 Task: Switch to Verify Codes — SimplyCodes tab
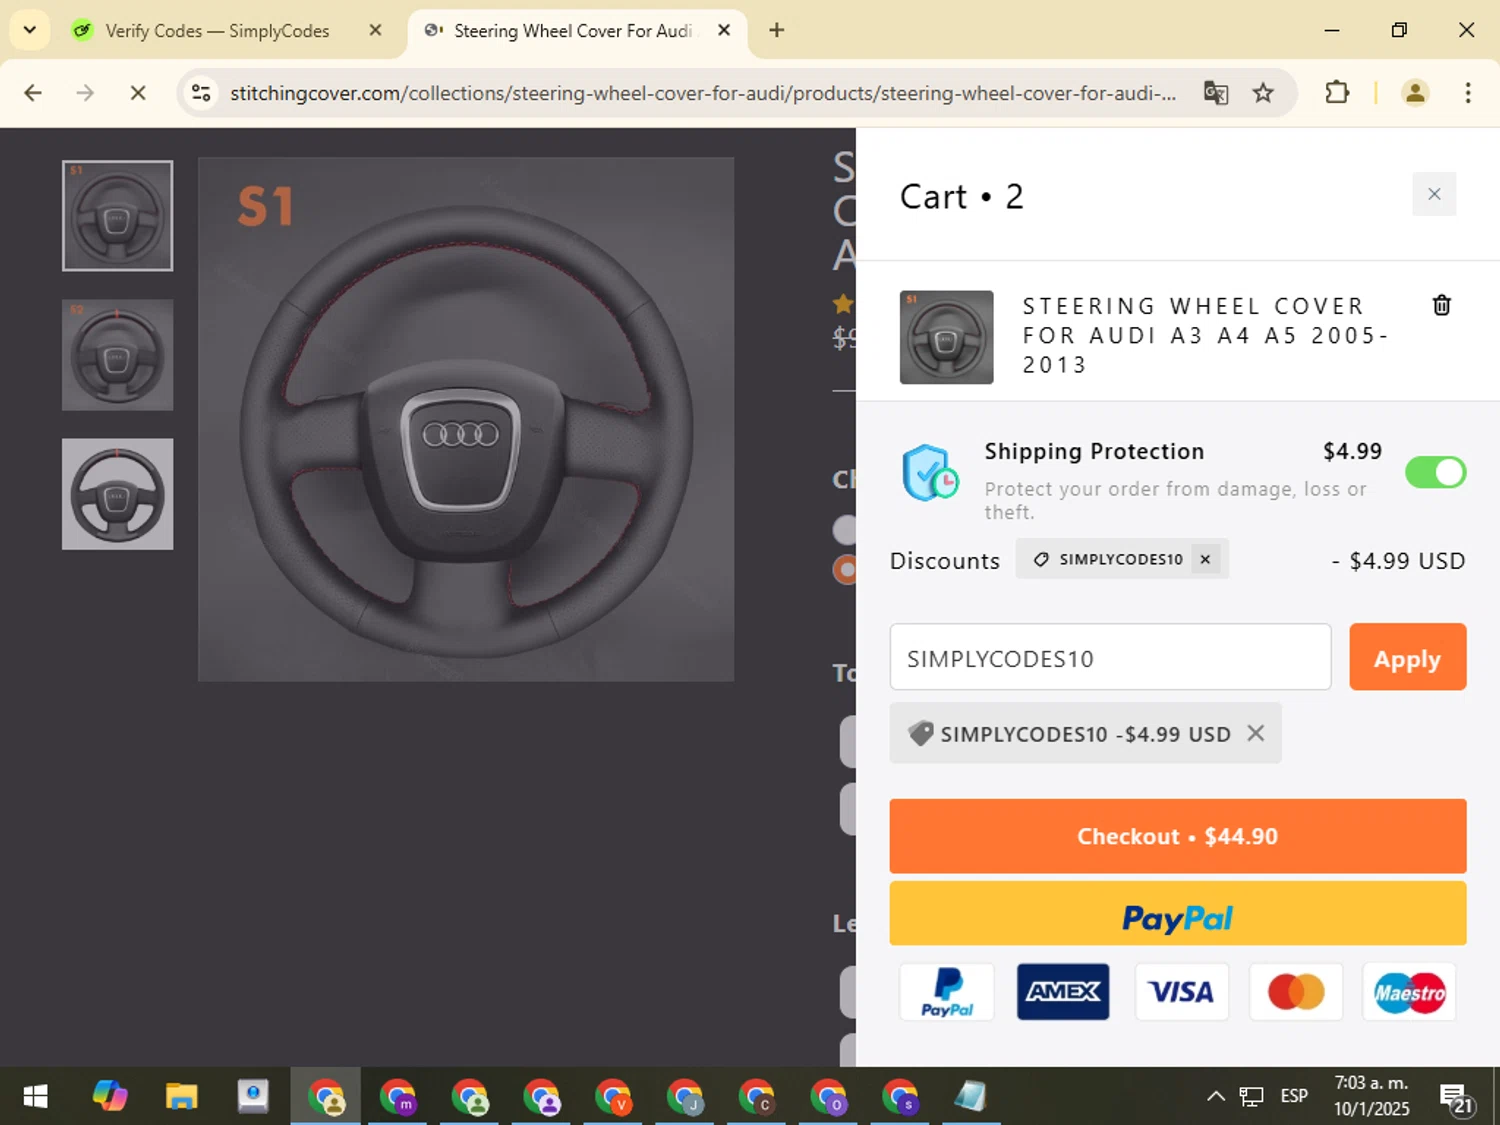[217, 31]
